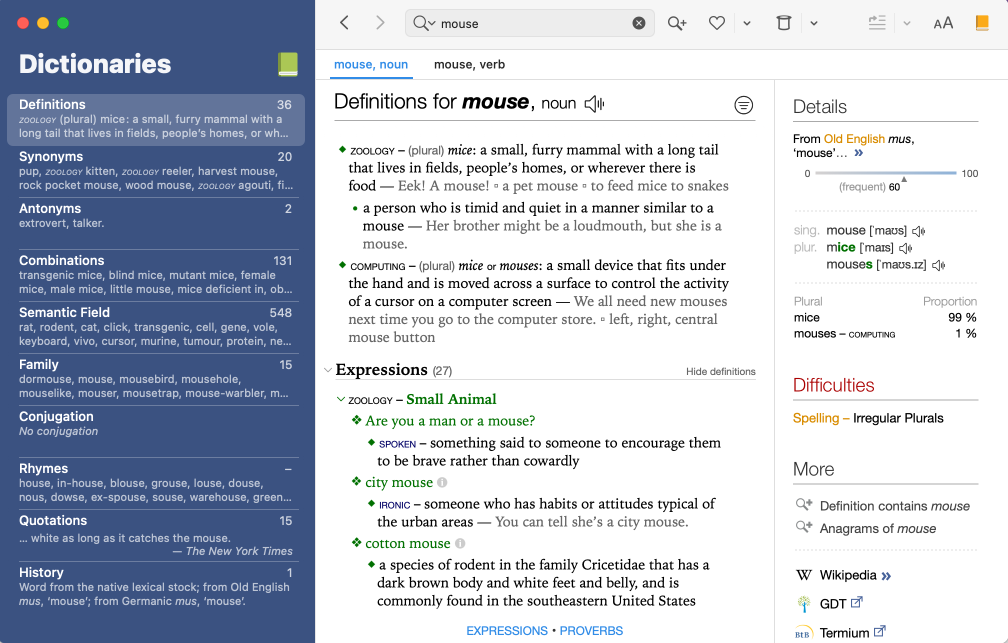Open the favorites dropdown arrow
This screenshot has width=1008, height=643.
(746, 23)
